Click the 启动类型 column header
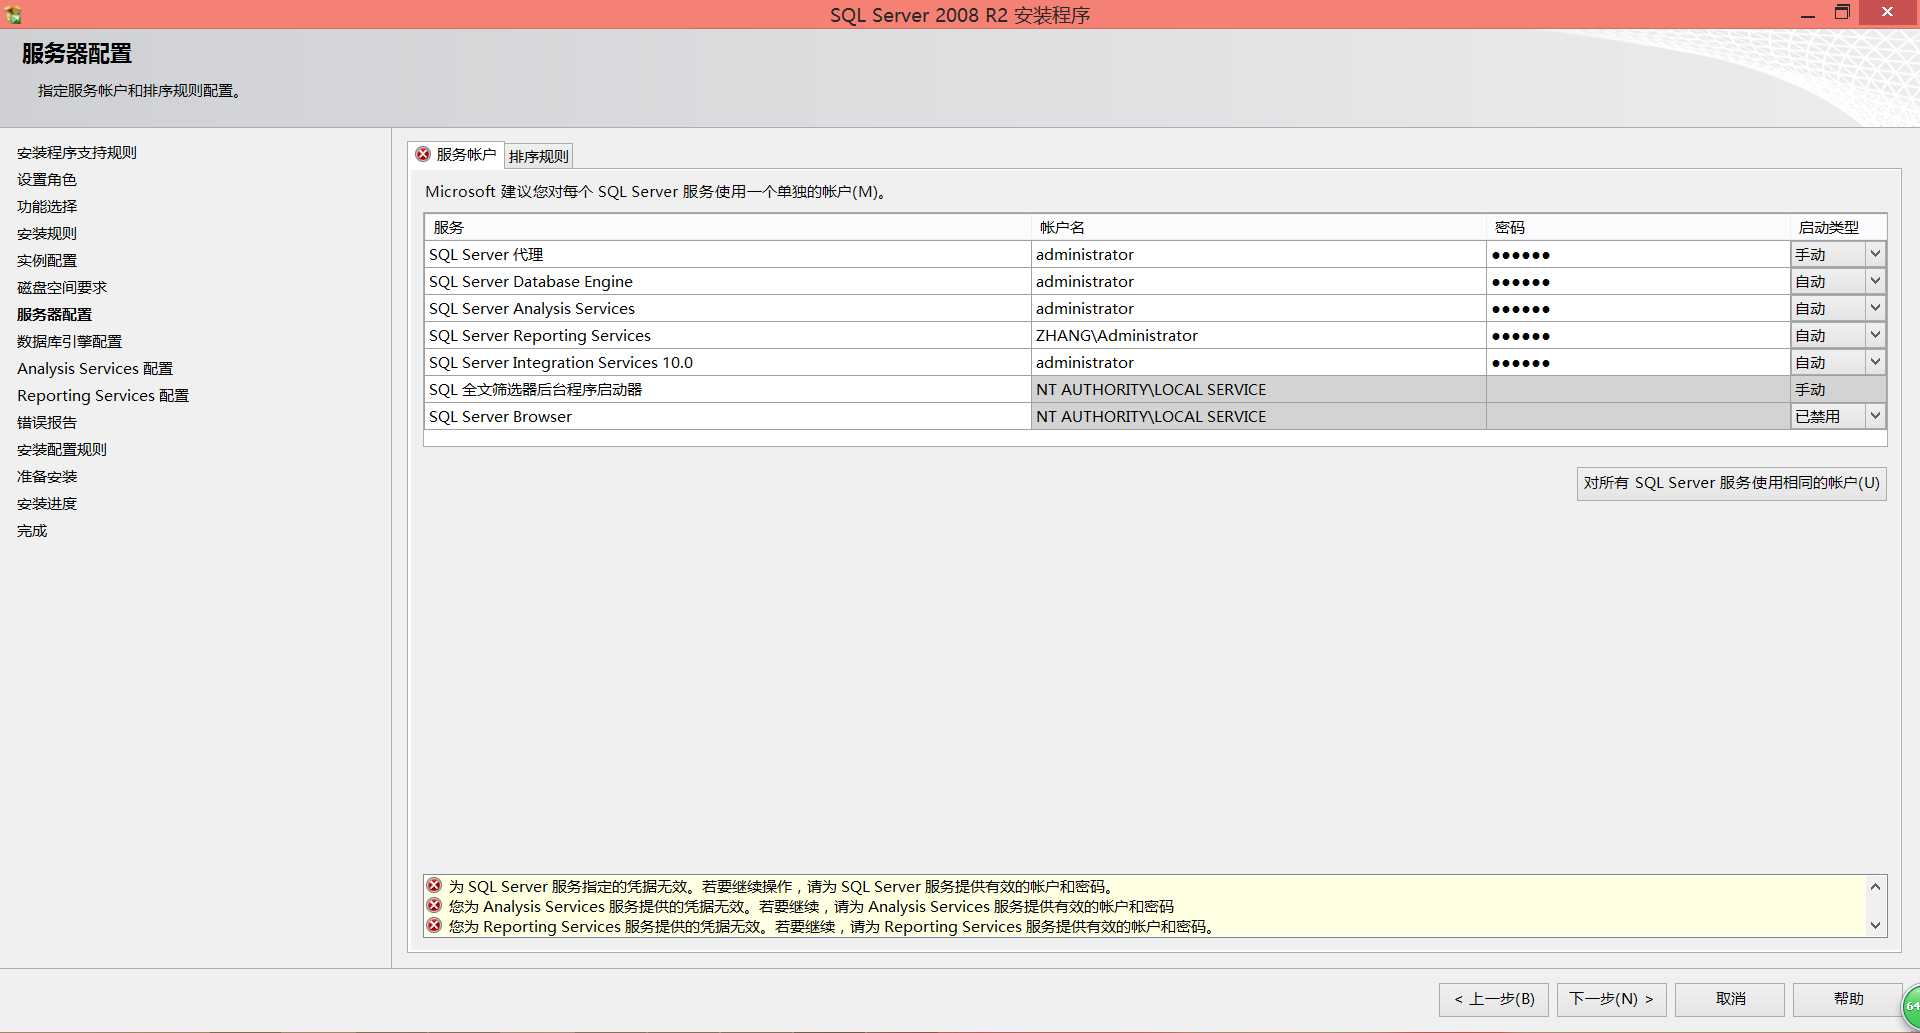 click(x=1838, y=227)
